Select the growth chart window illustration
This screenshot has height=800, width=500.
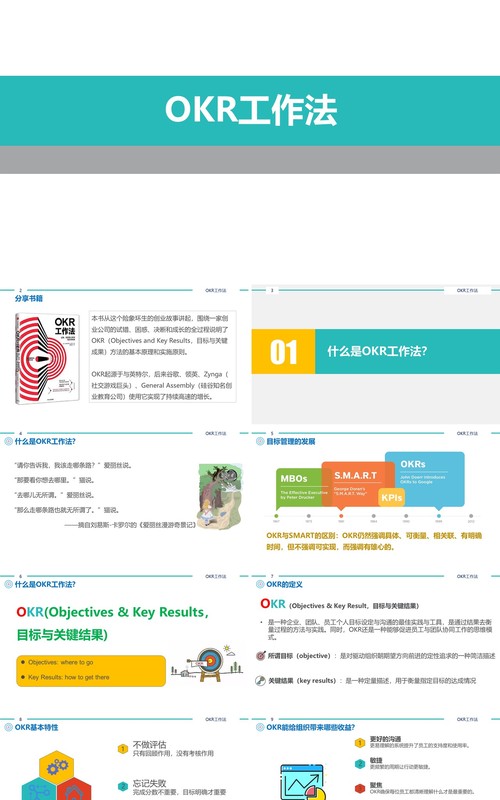click(x=303, y=782)
